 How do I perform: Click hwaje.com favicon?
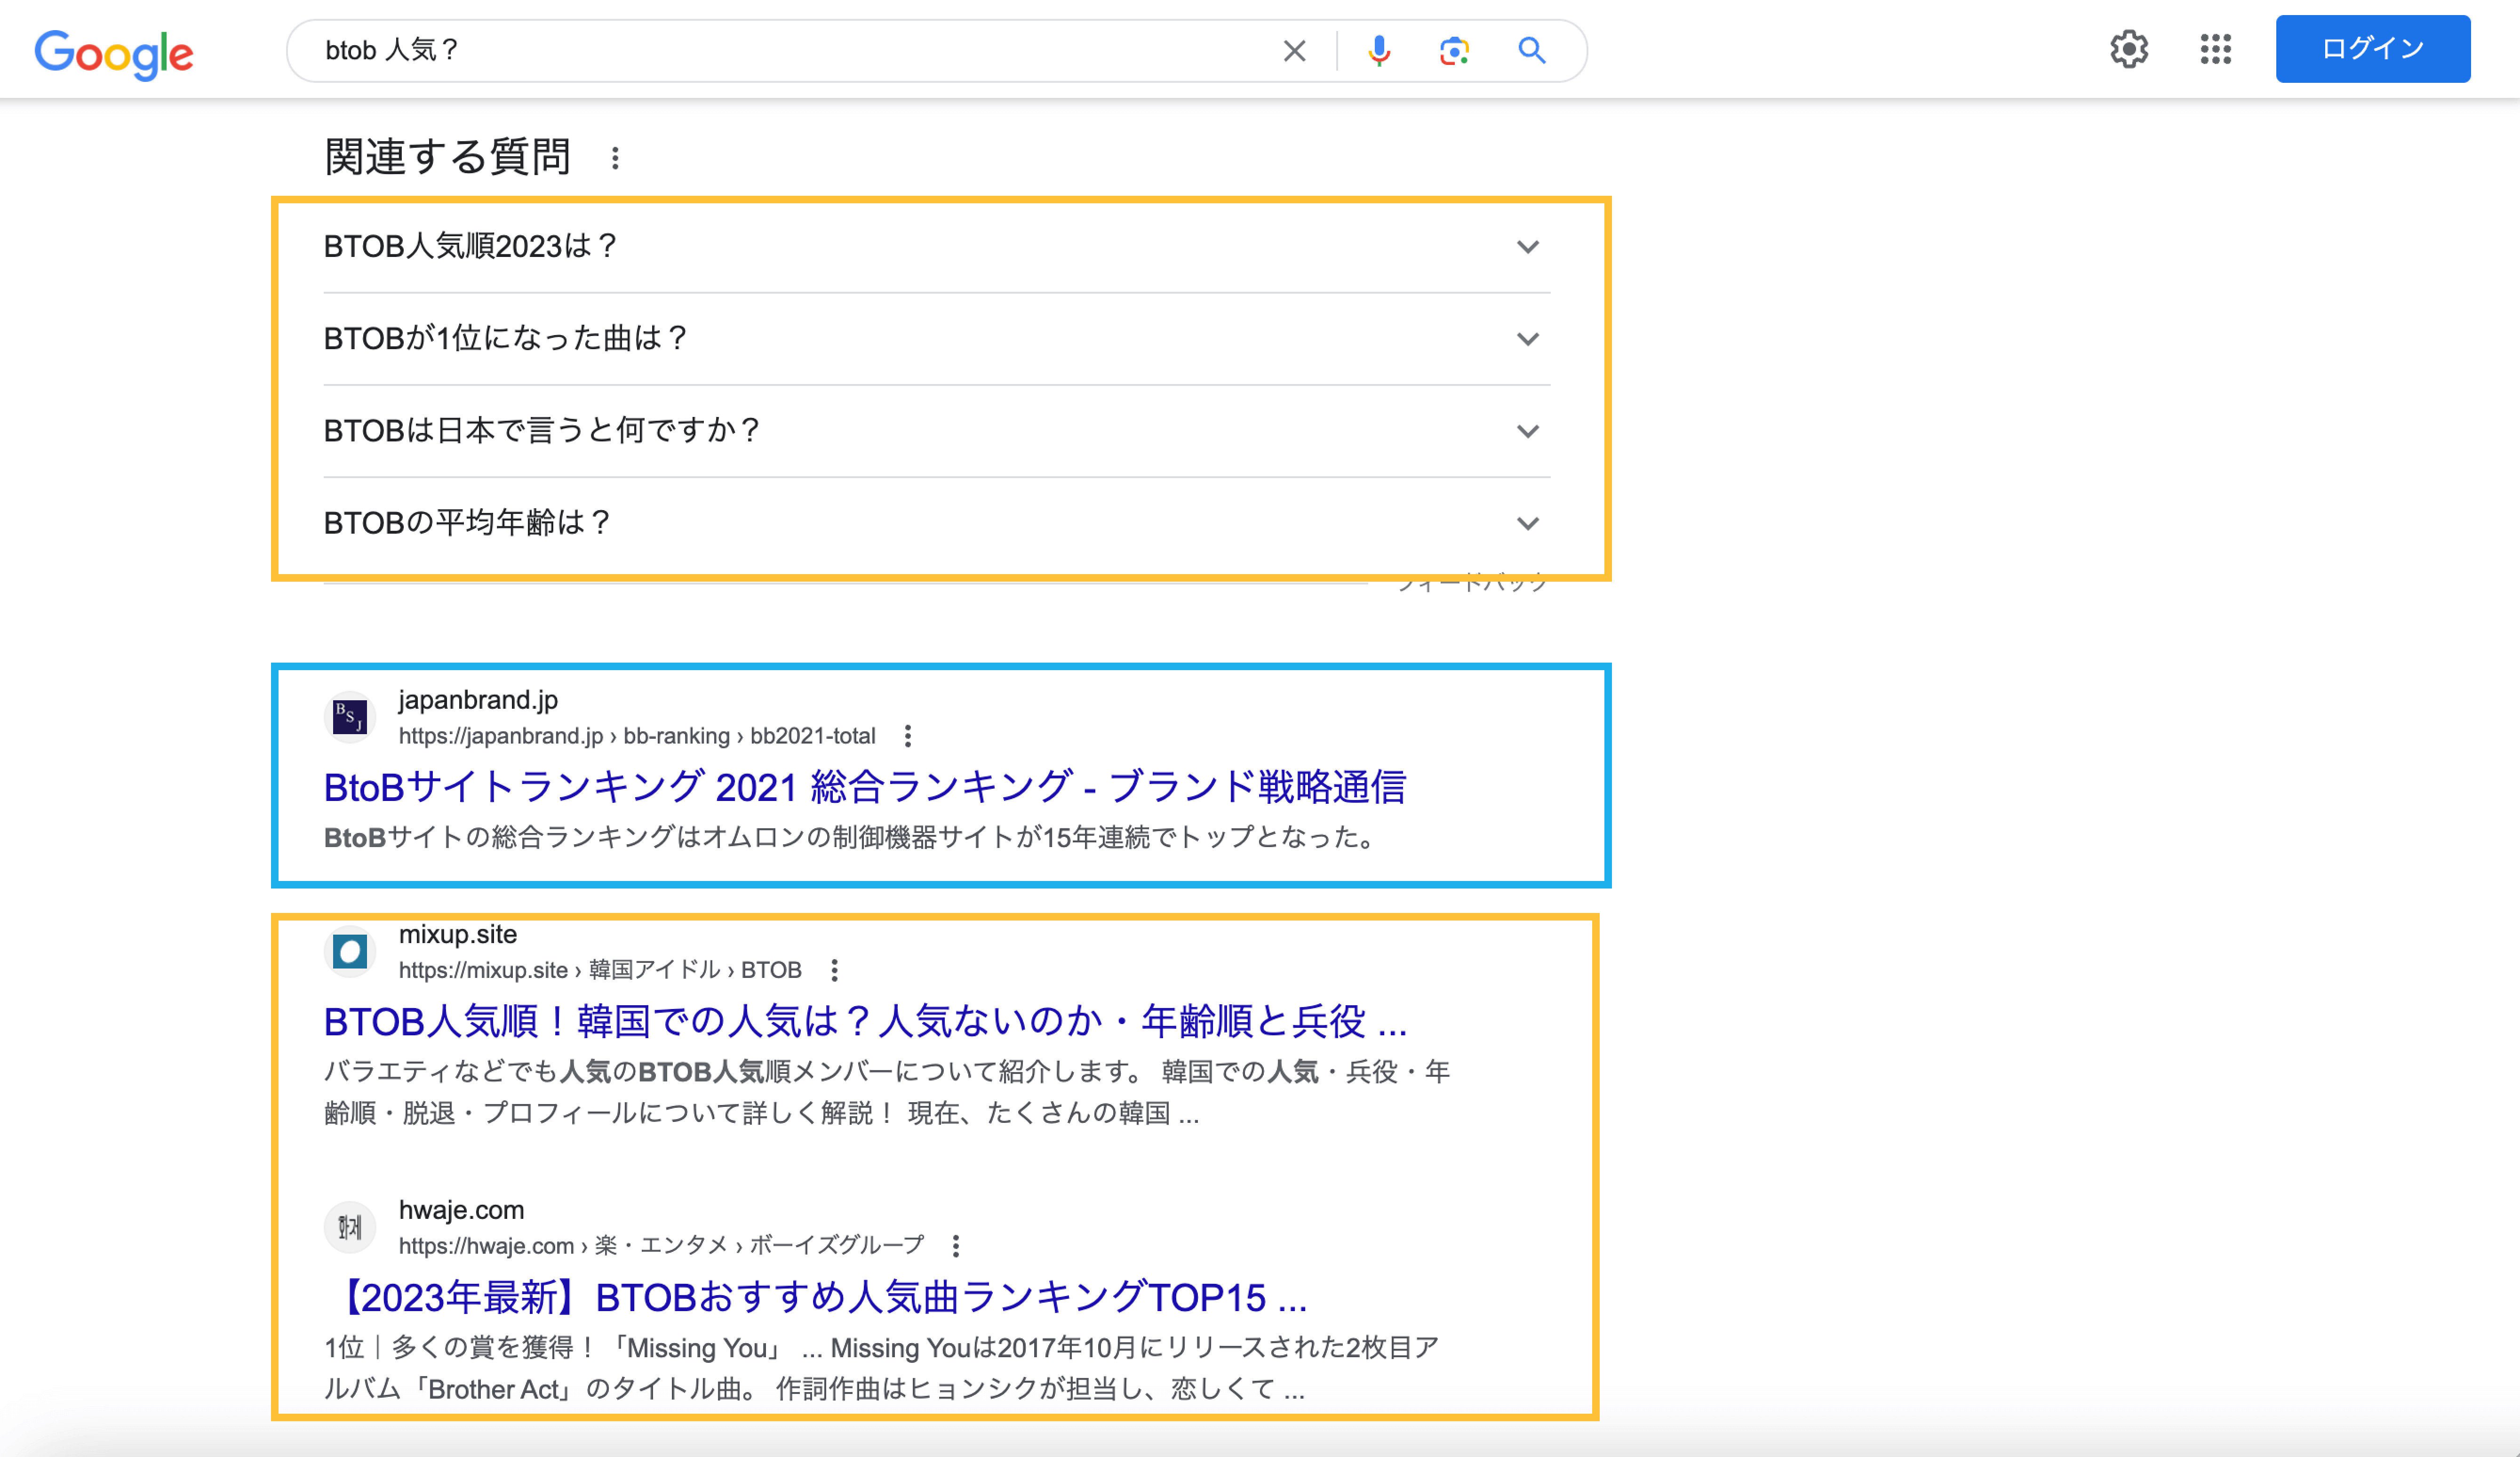coord(349,1227)
